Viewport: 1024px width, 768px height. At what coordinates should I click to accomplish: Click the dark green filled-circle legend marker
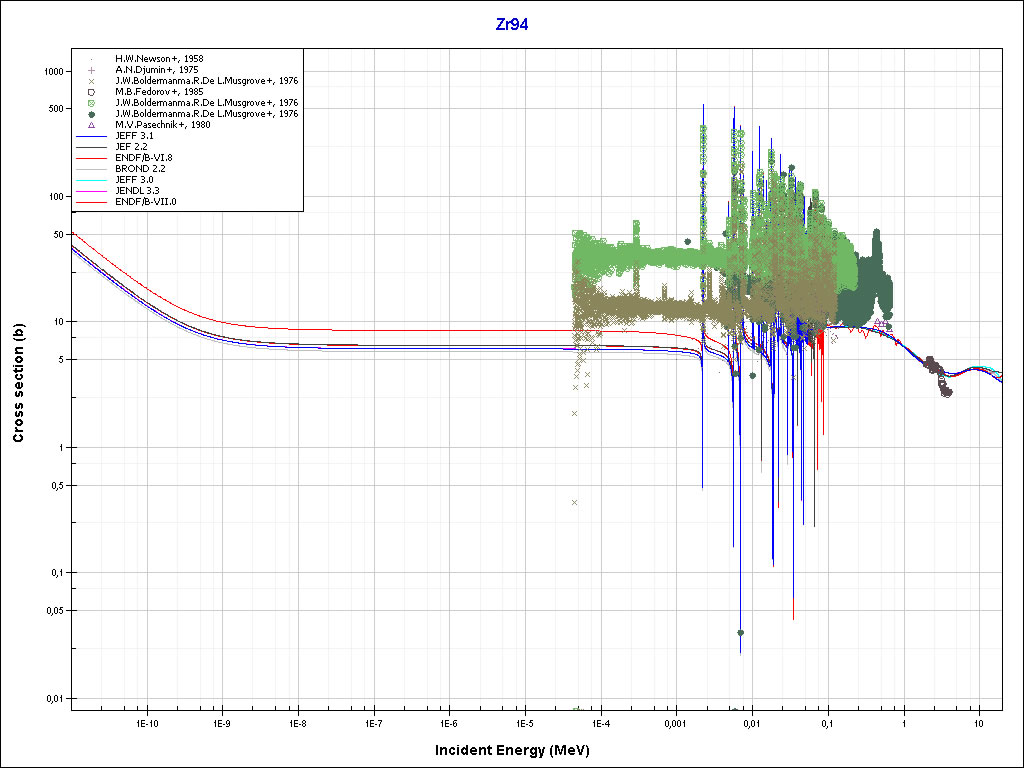click(91, 114)
